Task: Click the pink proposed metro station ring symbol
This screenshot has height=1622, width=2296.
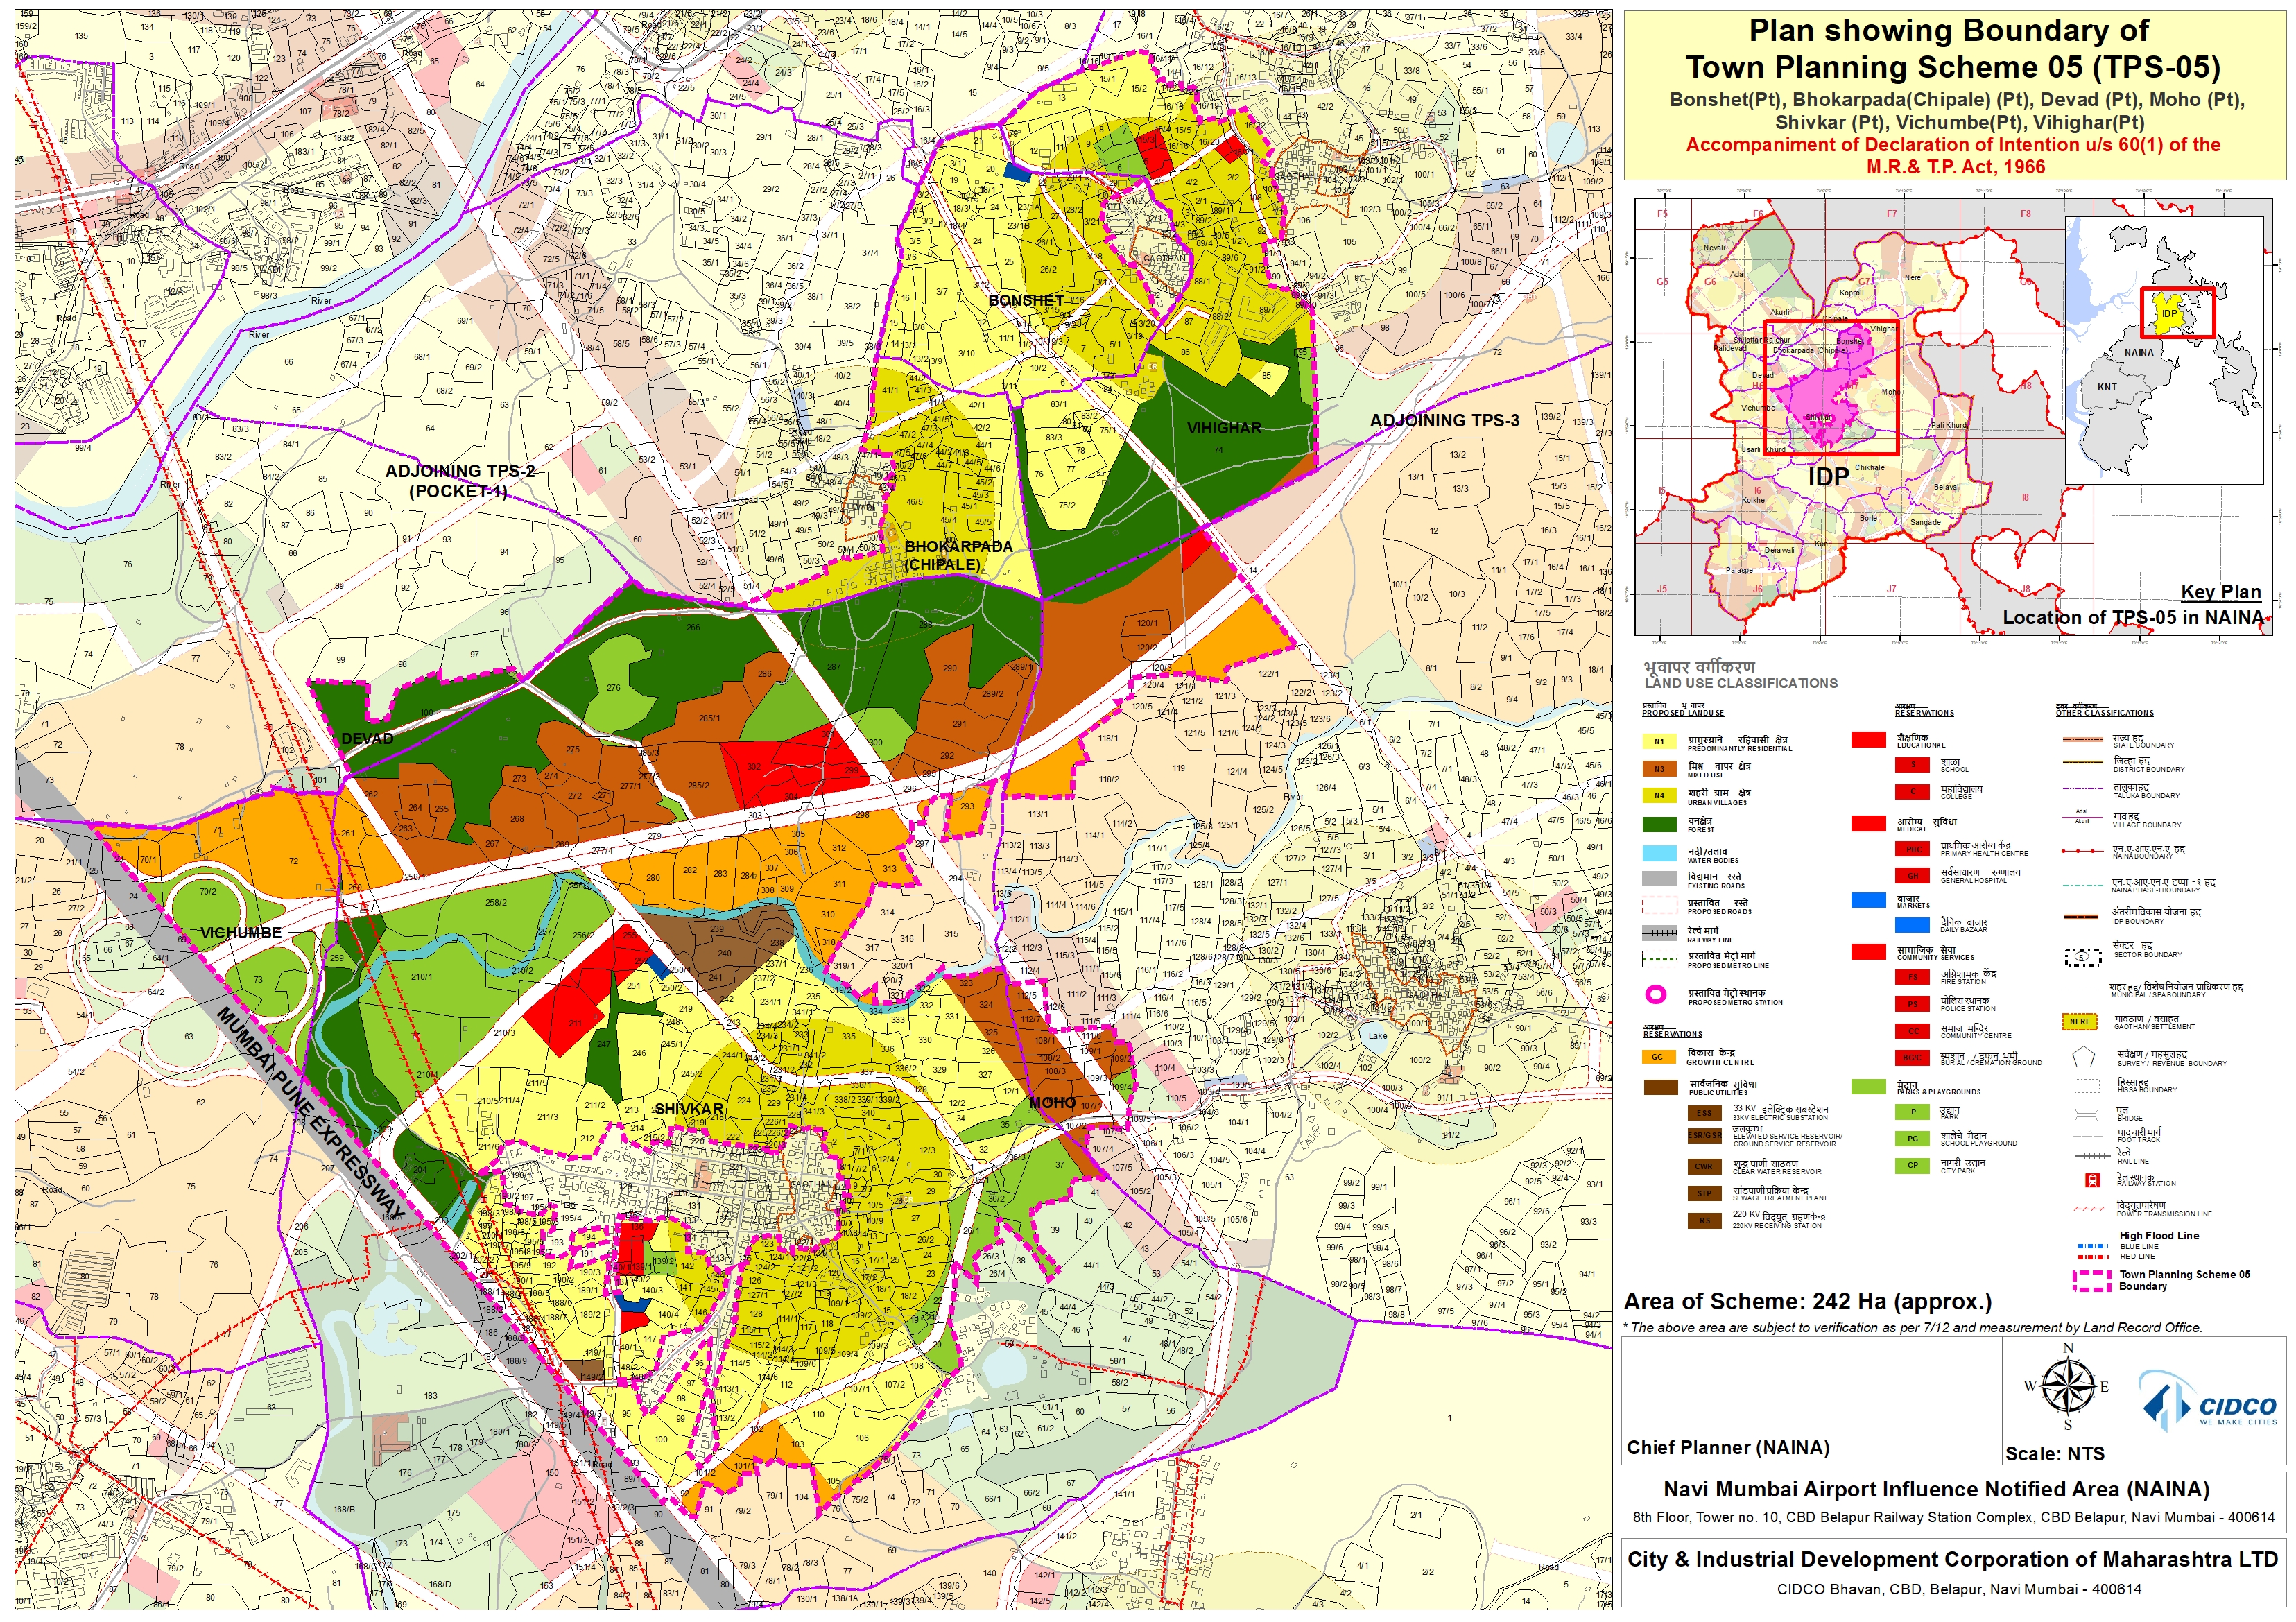Action: [1656, 995]
